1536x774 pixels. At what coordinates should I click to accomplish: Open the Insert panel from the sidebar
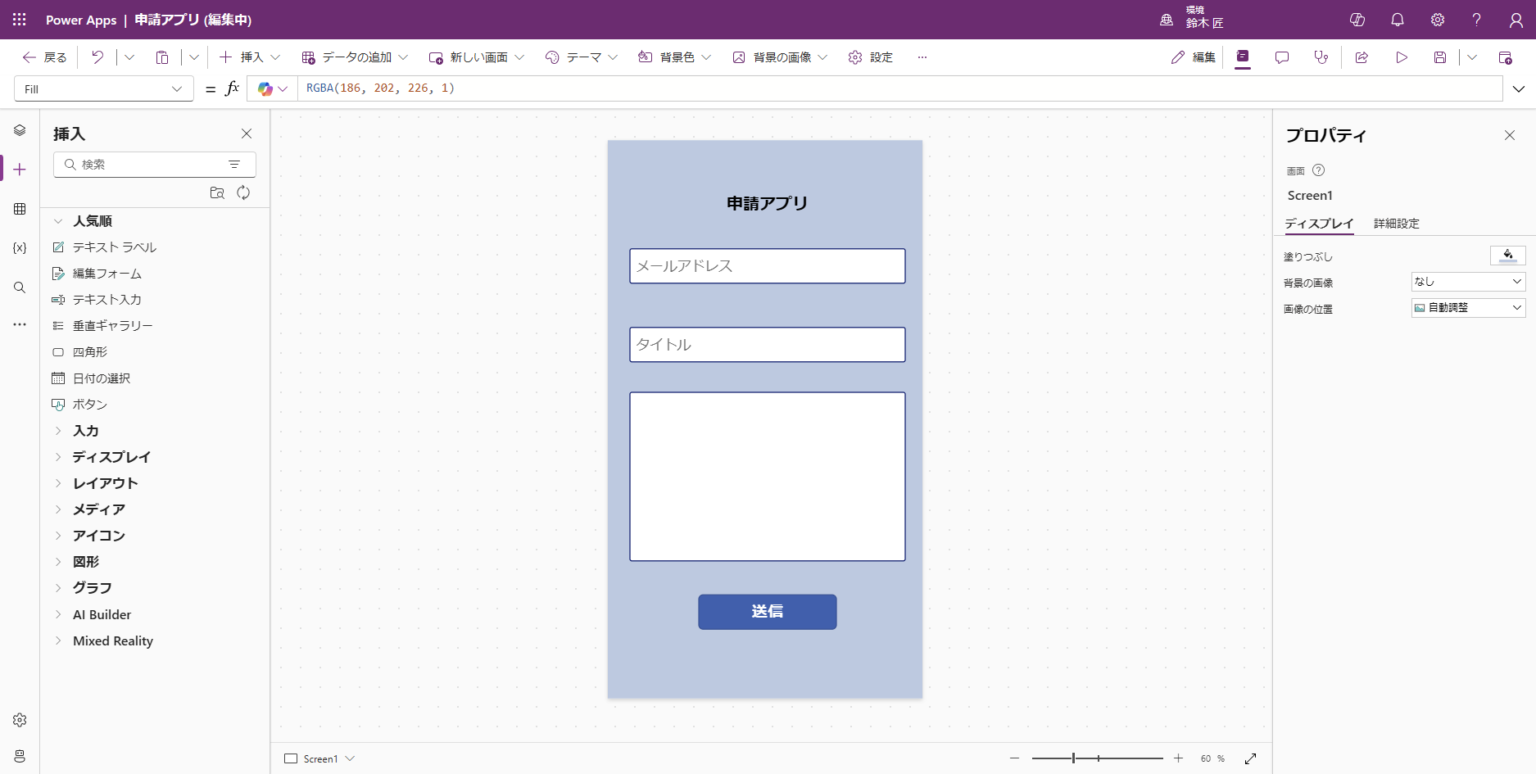(x=18, y=168)
